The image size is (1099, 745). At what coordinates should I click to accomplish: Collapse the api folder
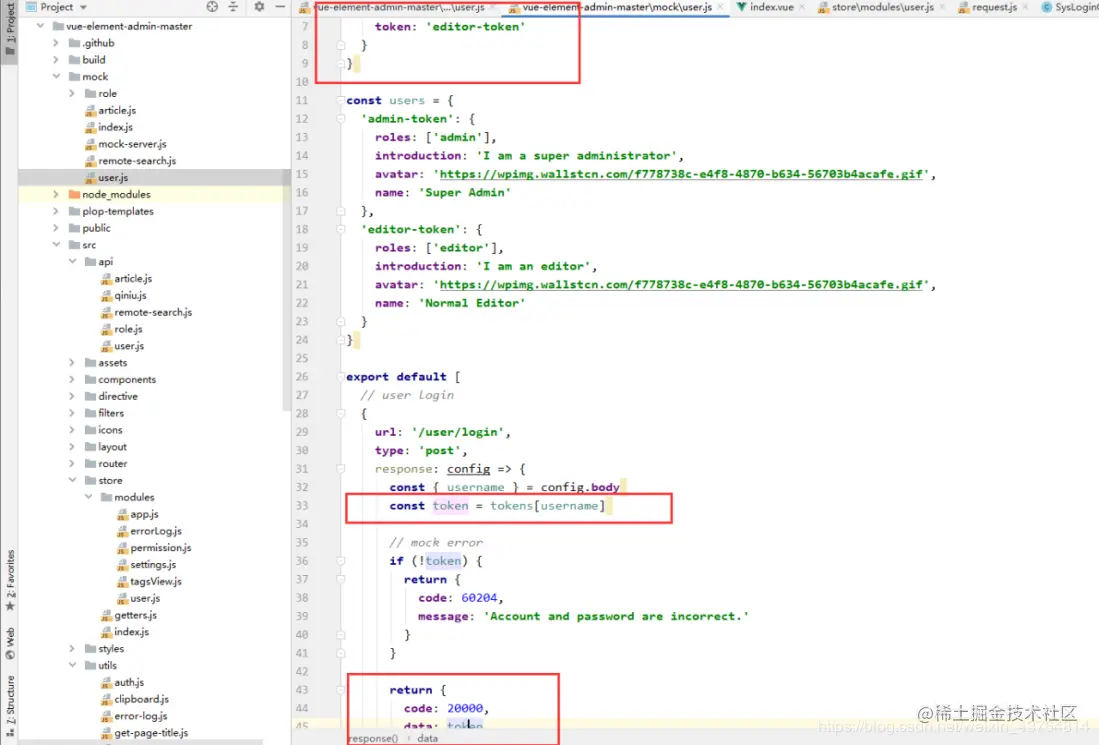pyautogui.click(x=72, y=261)
